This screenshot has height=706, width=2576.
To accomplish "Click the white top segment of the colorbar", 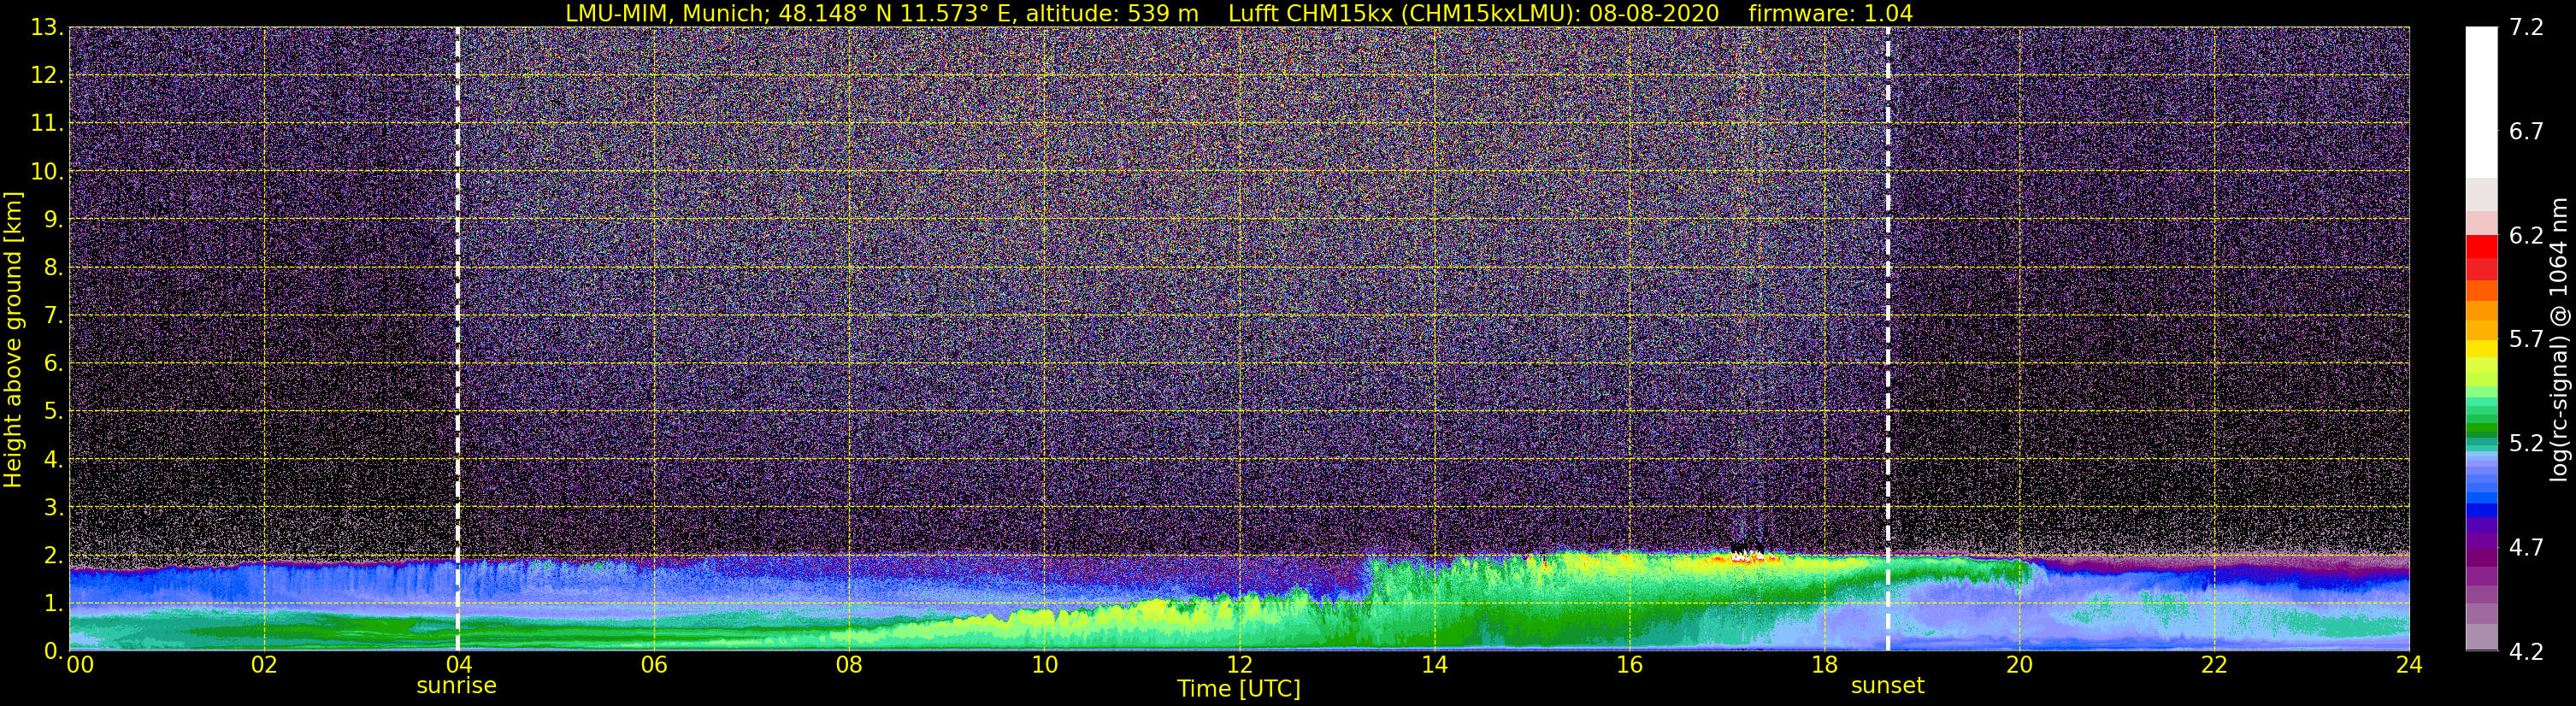I will coord(2481,102).
